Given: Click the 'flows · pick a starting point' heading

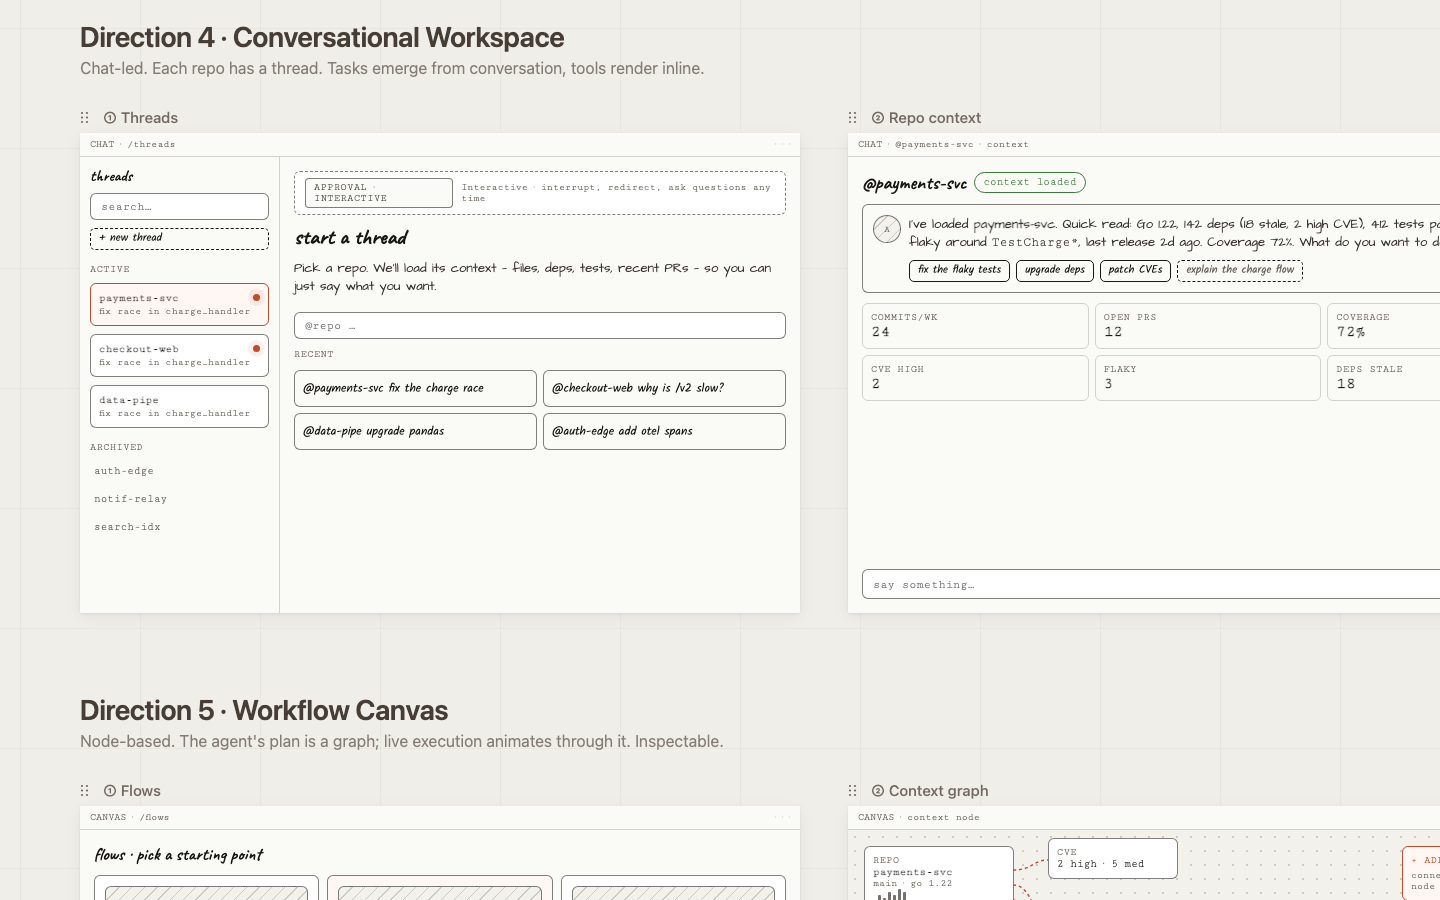Looking at the screenshot, I should (x=179, y=855).
